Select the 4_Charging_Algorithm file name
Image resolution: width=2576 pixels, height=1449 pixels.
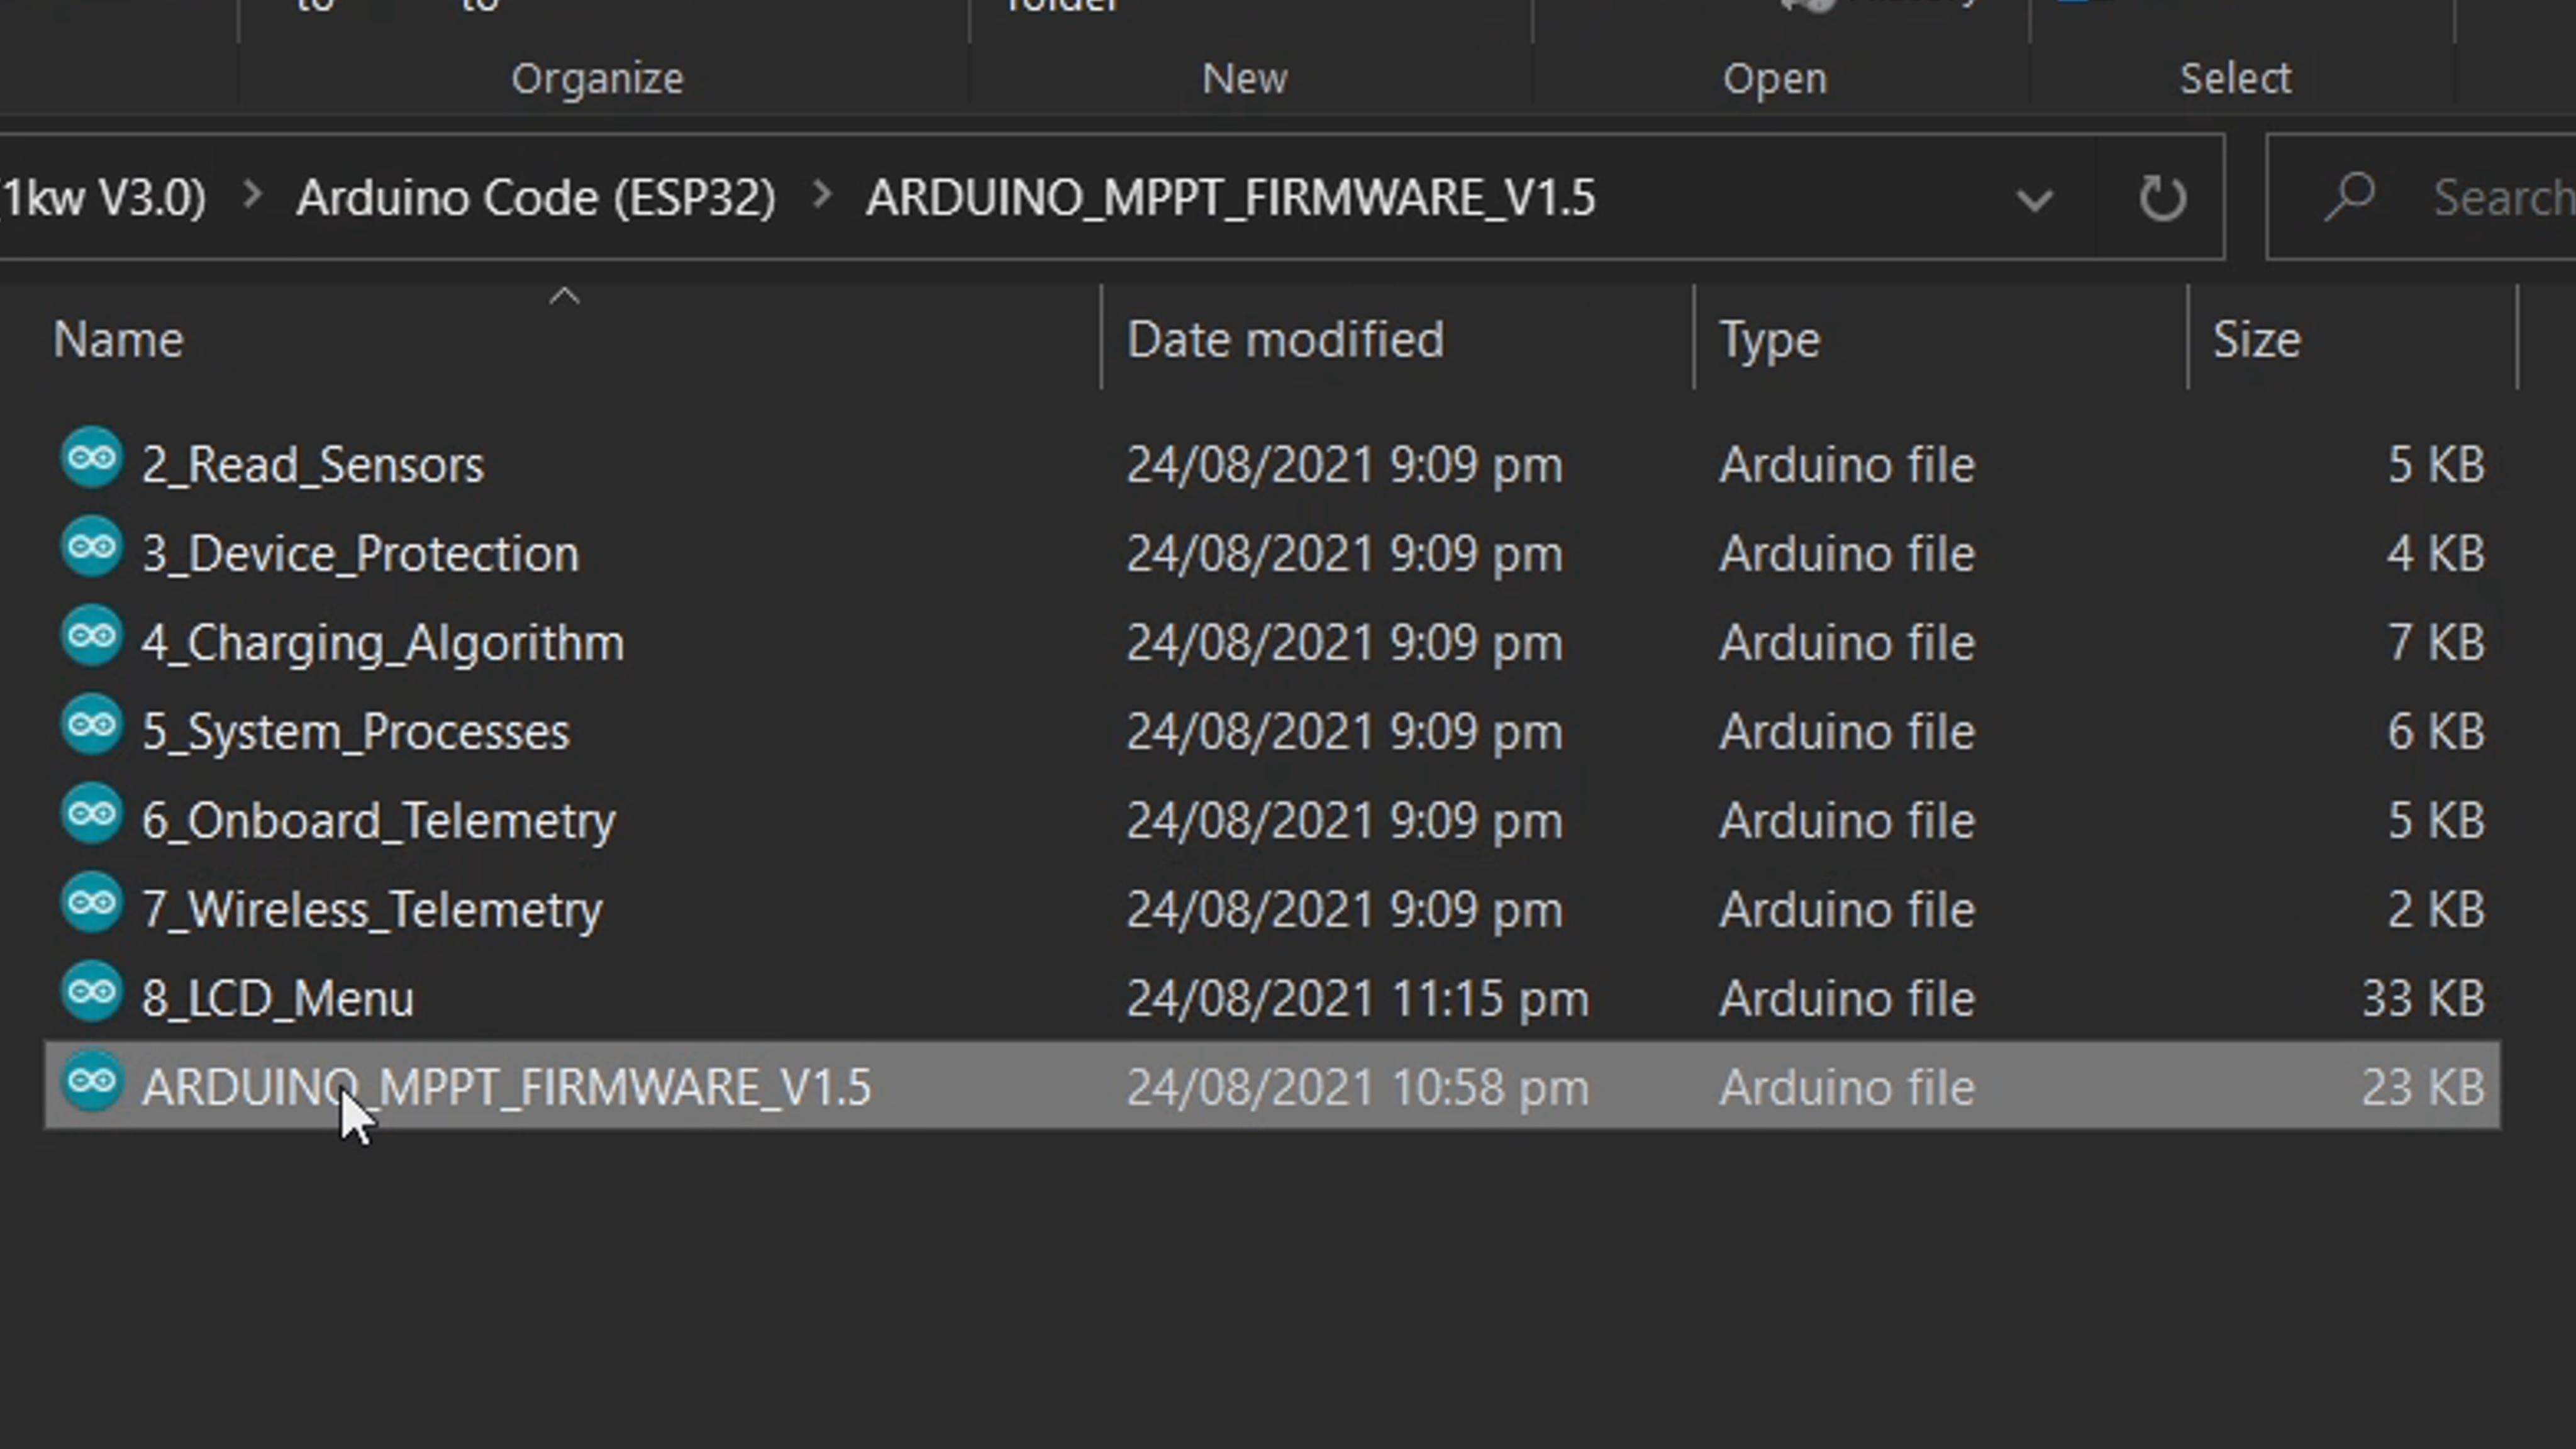pos(382,643)
